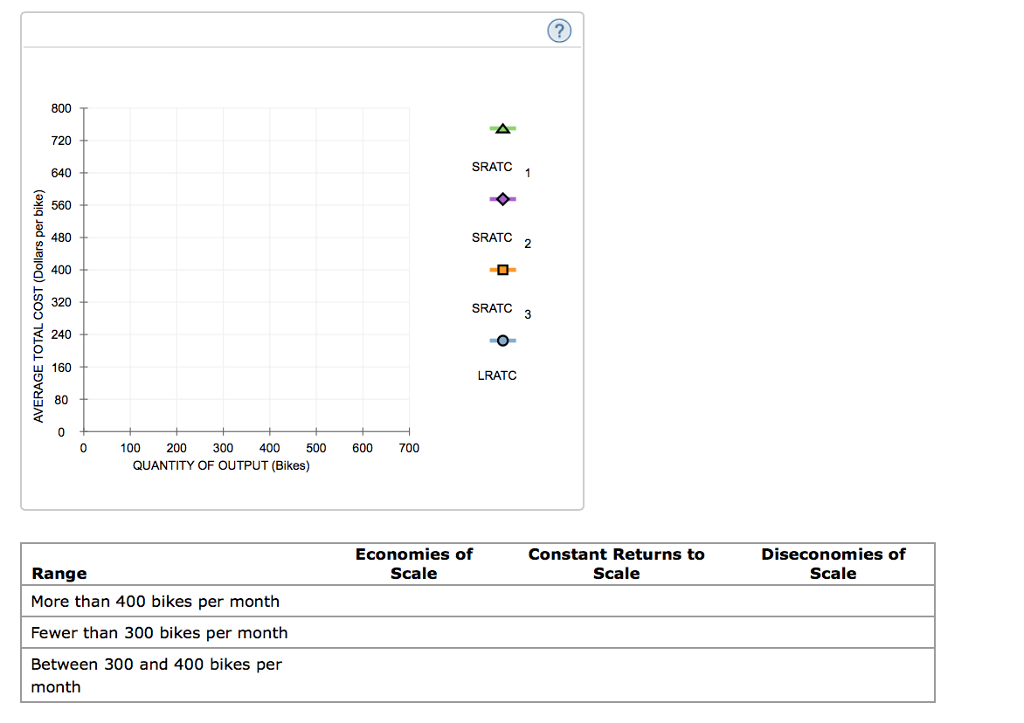Mark Constant Returns for fewer than 300 bikes

(x=616, y=633)
